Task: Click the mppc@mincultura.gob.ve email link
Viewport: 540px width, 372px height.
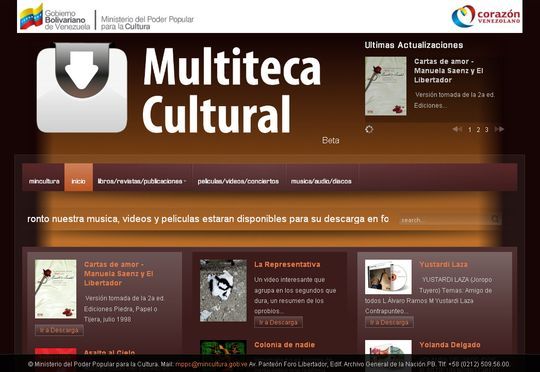Action: coord(211,364)
